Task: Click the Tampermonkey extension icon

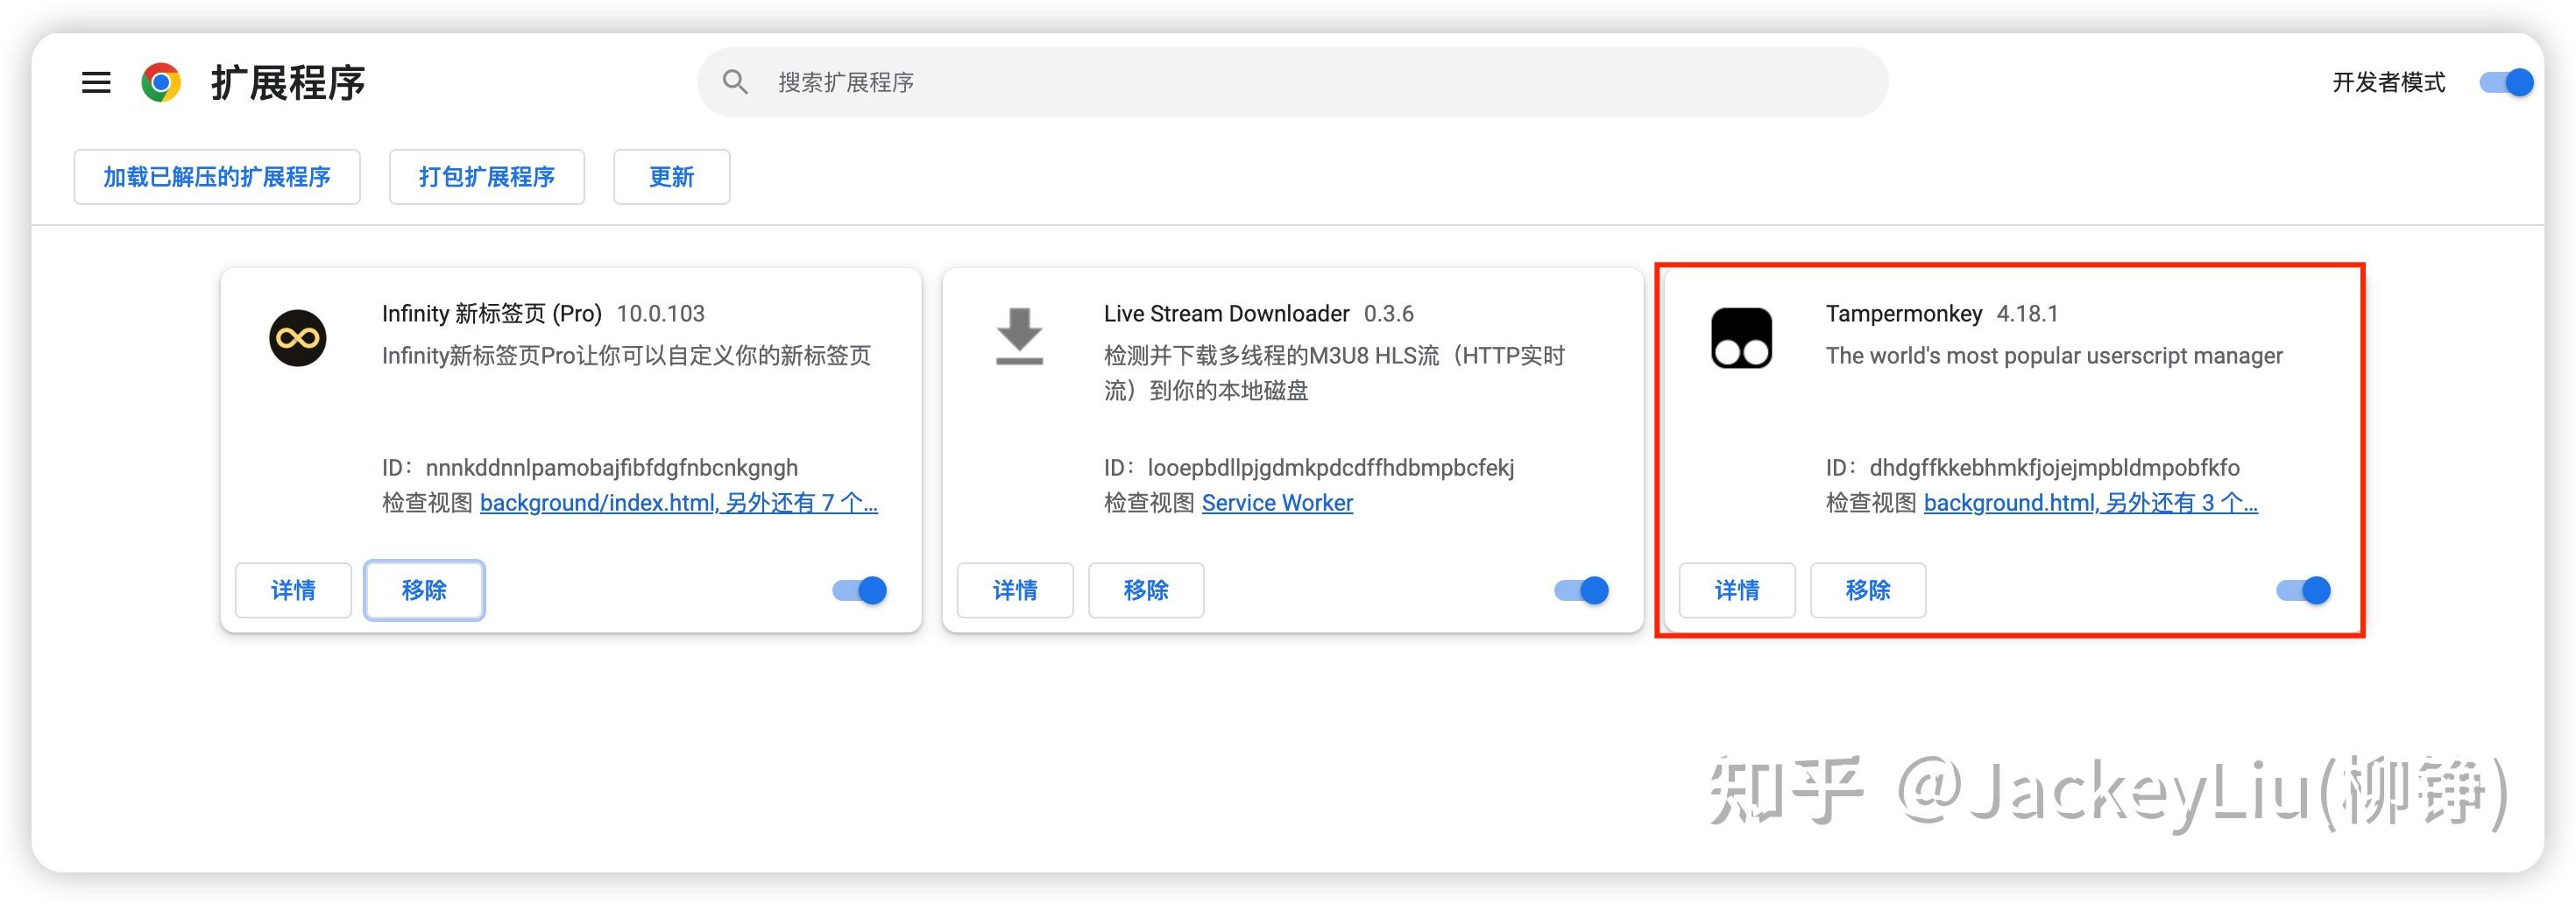Action: pos(1742,338)
